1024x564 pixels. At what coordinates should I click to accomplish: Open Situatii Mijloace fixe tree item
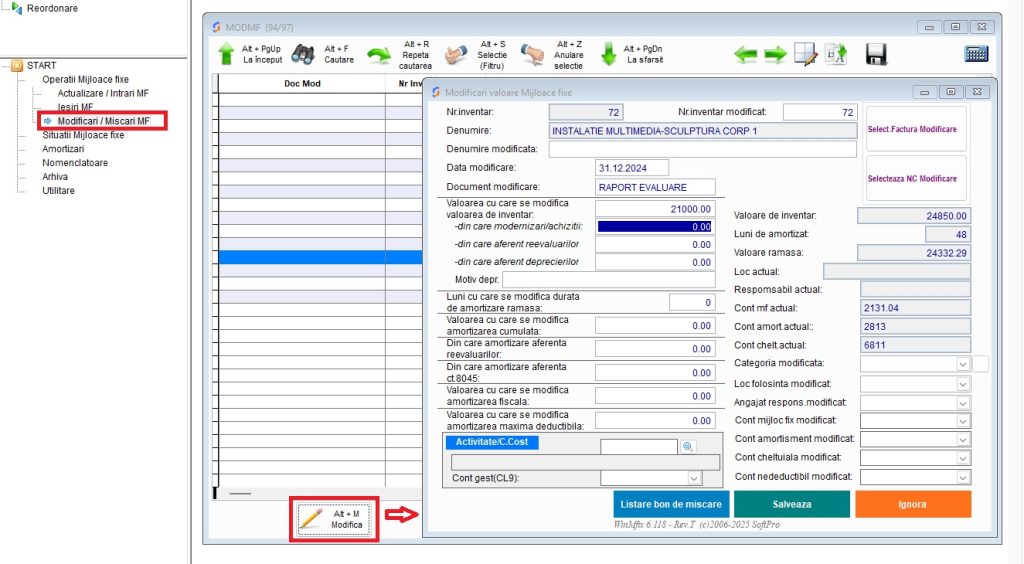coord(83,135)
